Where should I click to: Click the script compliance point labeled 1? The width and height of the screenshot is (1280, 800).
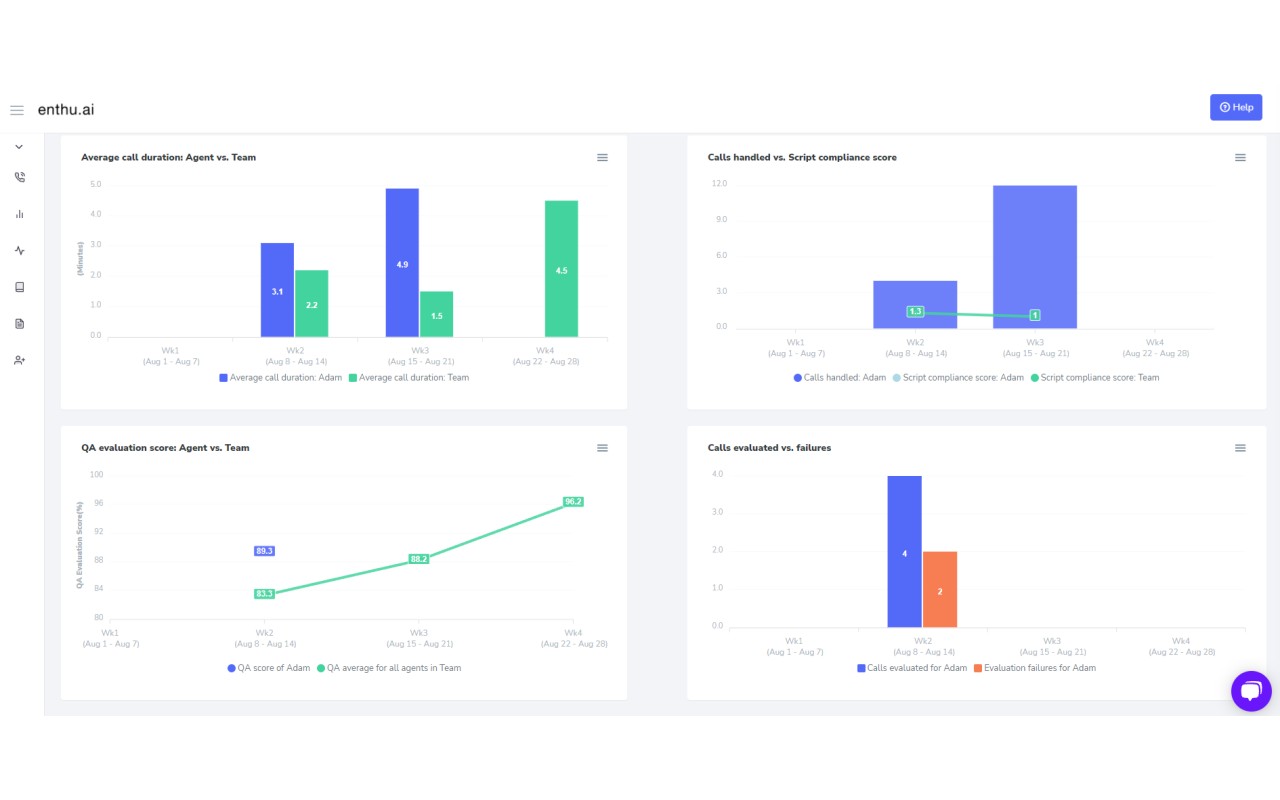coord(1035,315)
